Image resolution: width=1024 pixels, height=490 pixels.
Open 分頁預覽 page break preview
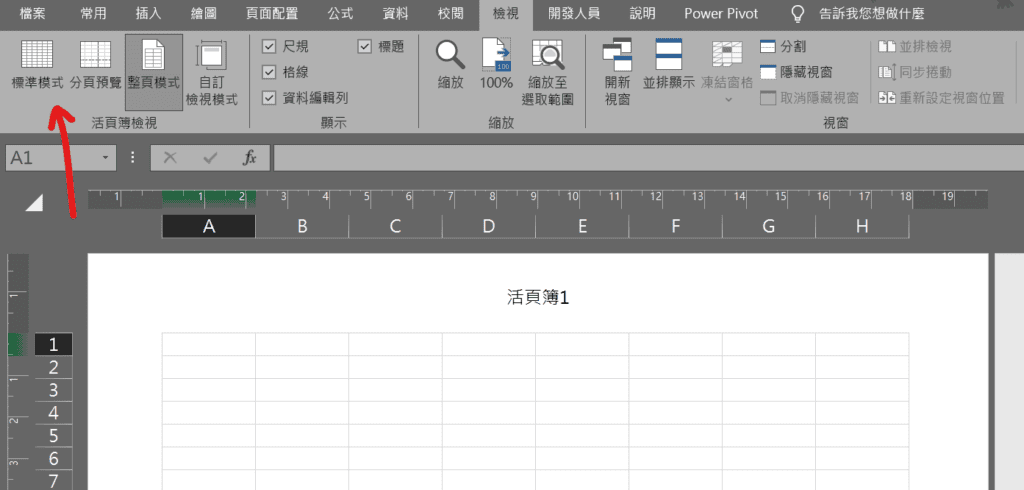click(96, 64)
